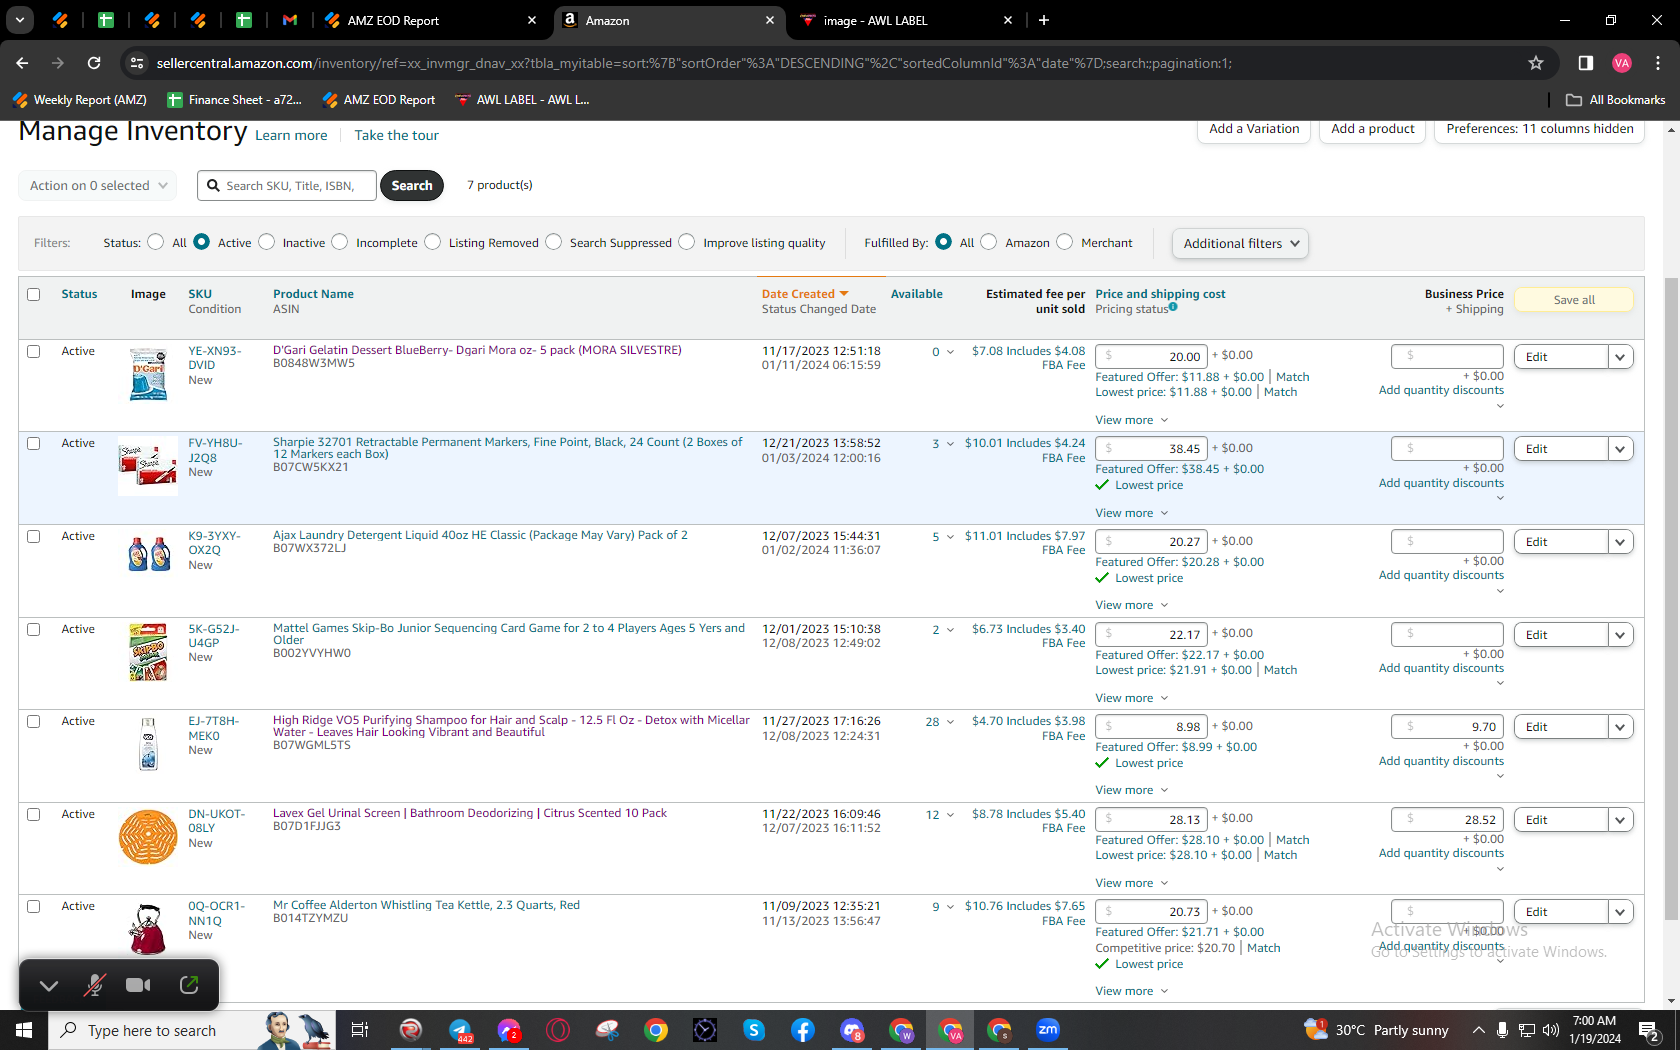The image size is (1680, 1050).
Task: Click the share screen icon in meeting bar
Action: (189, 985)
